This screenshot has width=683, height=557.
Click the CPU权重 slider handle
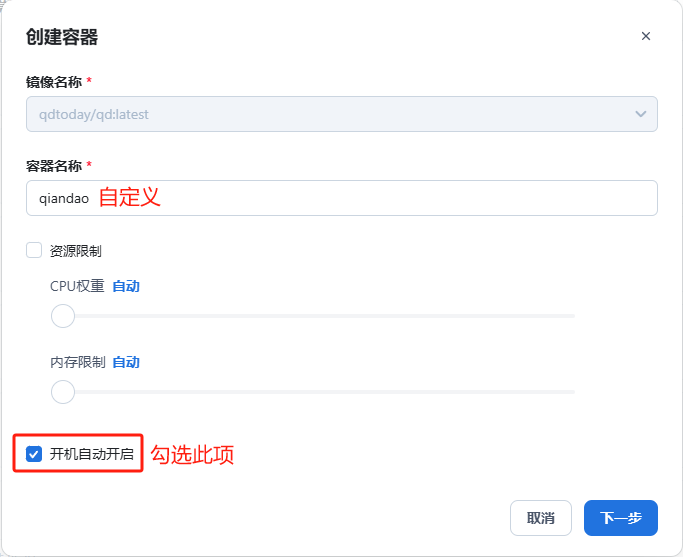[x=63, y=316]
